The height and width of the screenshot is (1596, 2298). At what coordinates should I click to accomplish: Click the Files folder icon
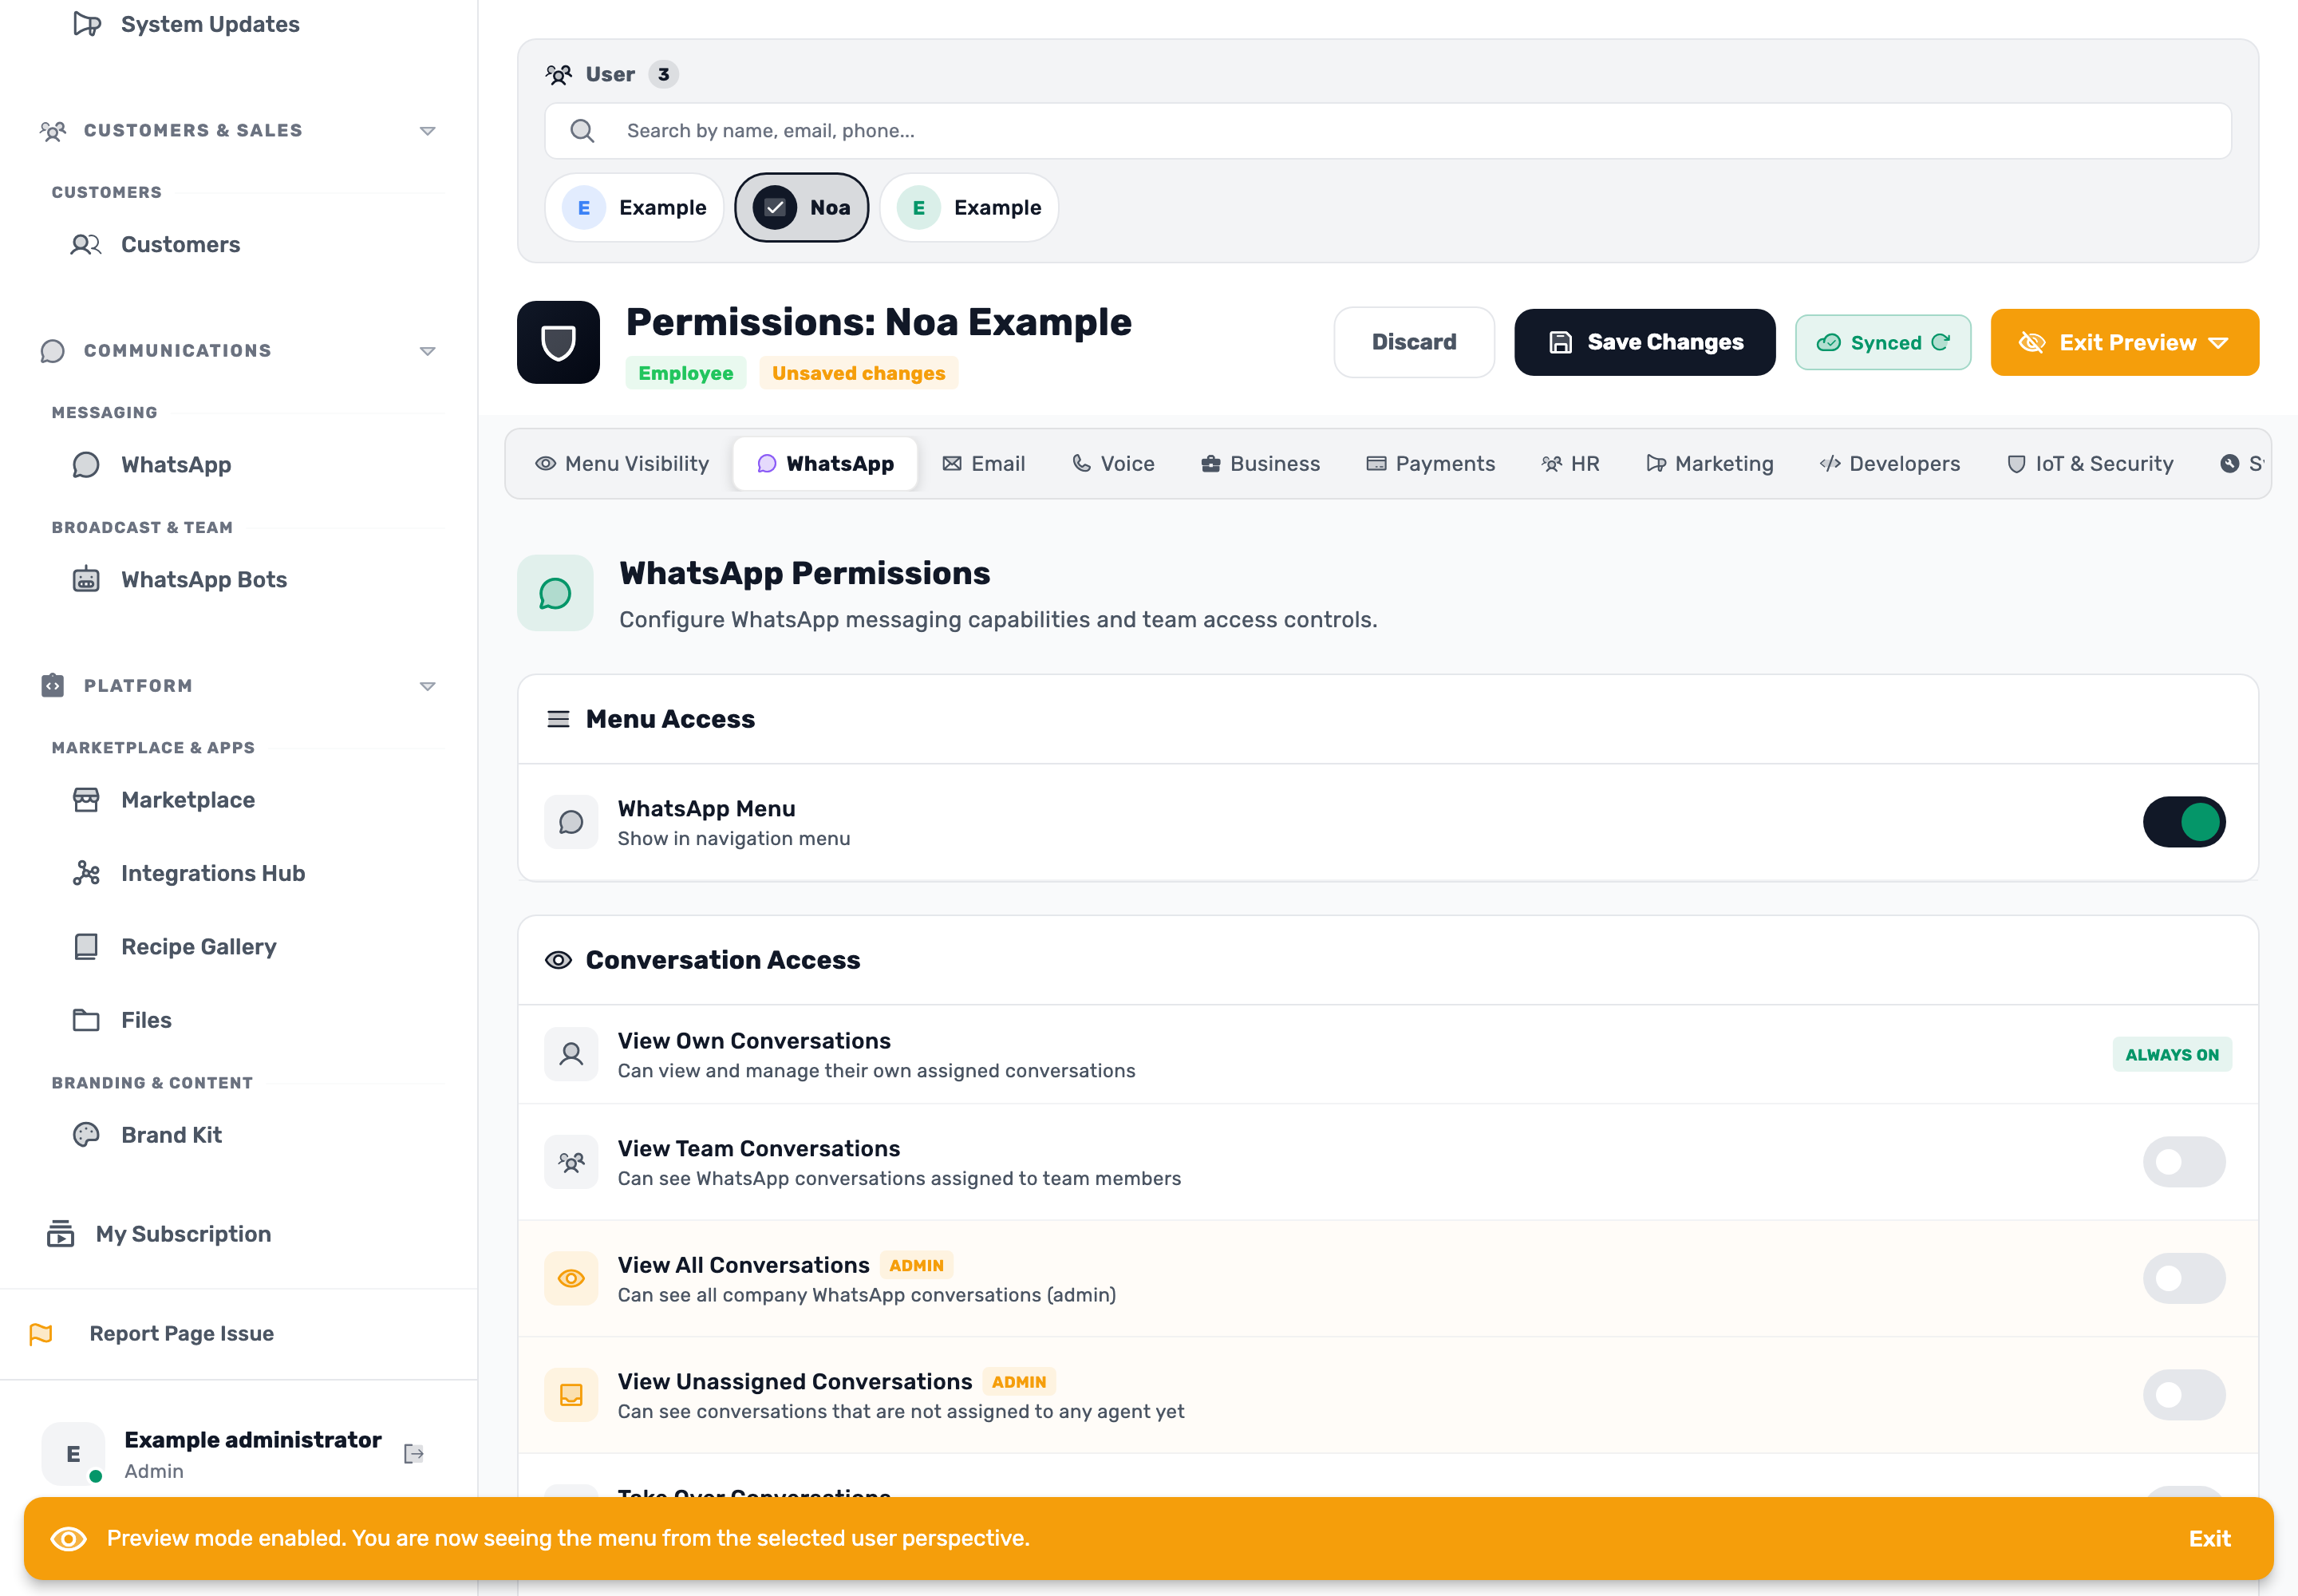pos(86,1020)
